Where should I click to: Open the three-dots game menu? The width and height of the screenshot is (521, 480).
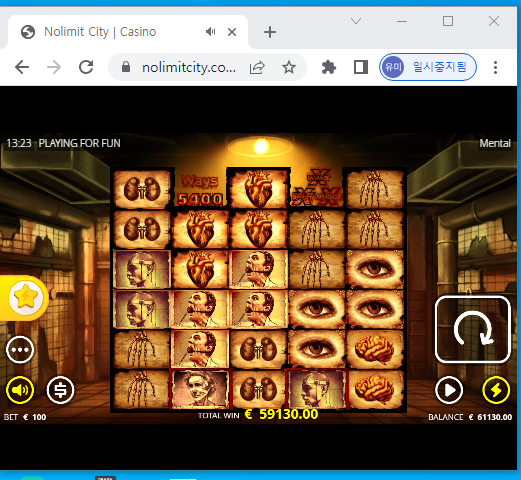point(20,350)
